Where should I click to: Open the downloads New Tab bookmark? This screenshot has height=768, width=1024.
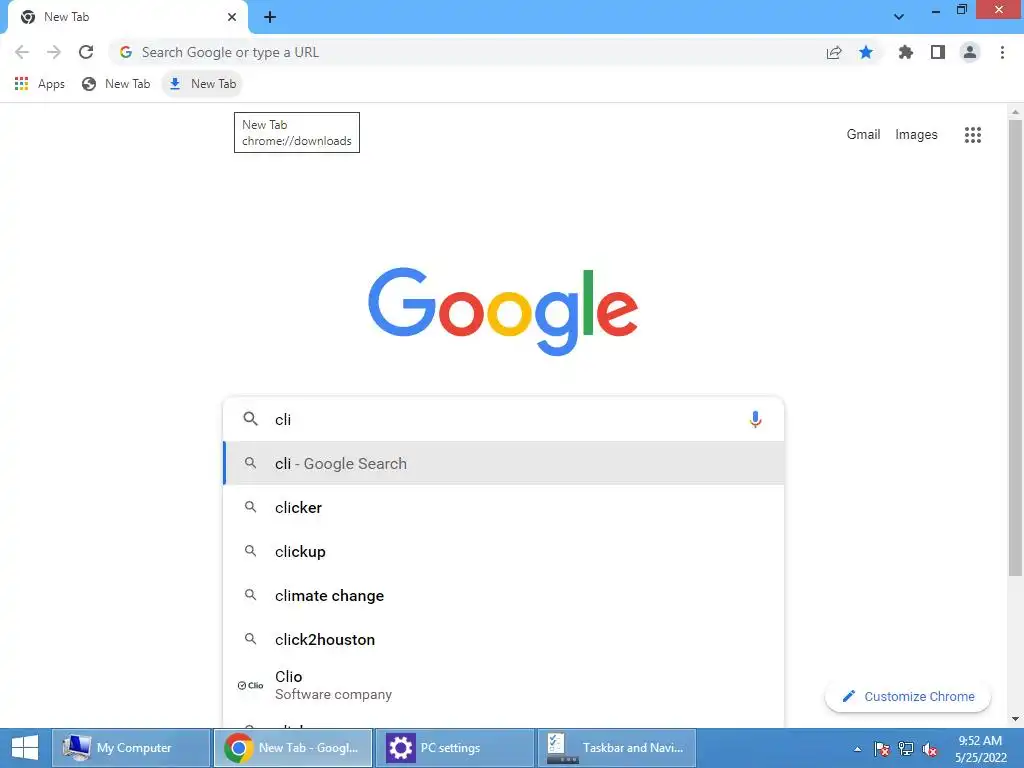point(202,84)
